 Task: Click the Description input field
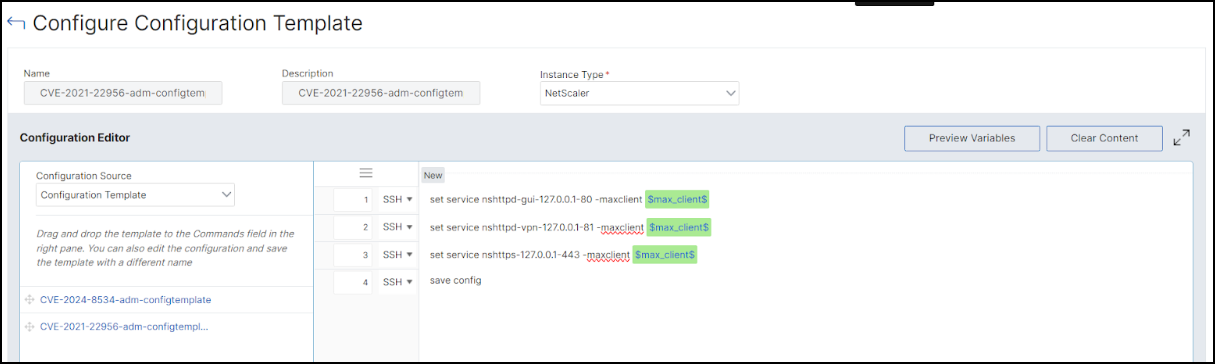click(381, 93)
